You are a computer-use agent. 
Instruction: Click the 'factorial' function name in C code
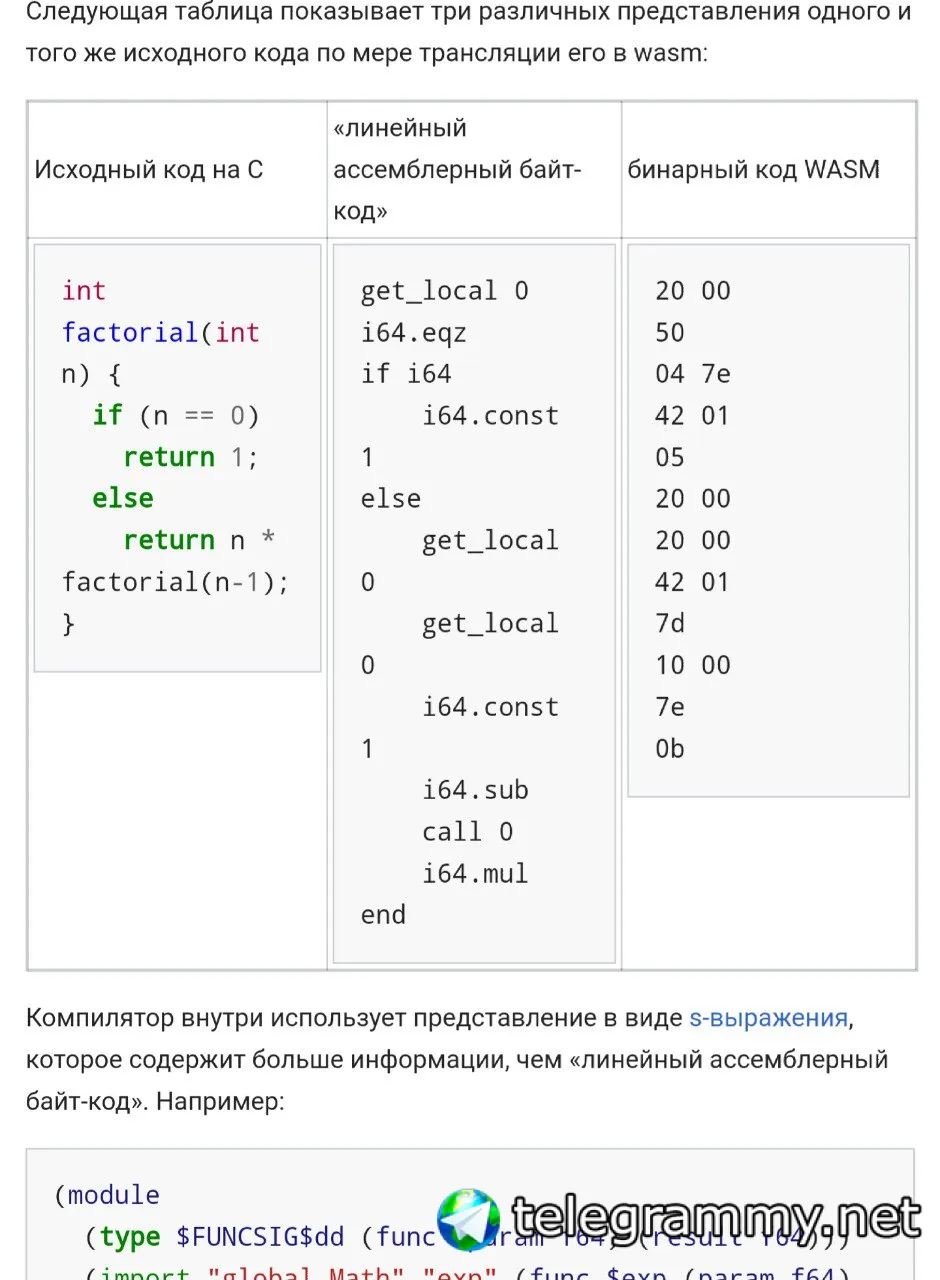point(130,332)
